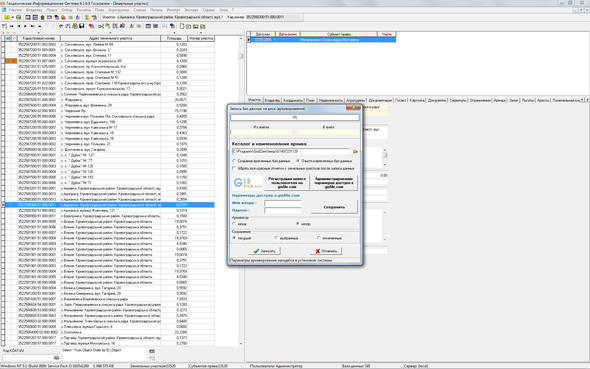Select 'отмеченные' save option

319,238
